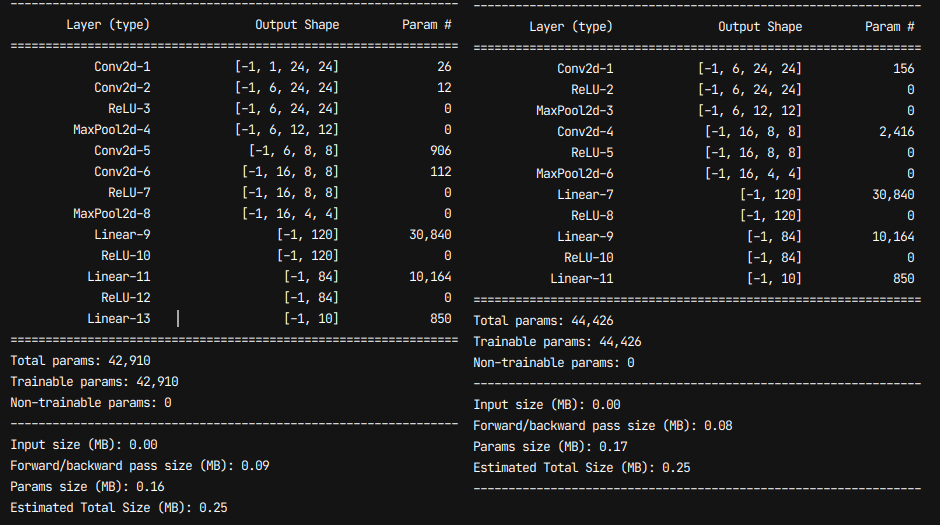The height and width of the screenshot is (525, 940).
Task: Click ReLU-8 in right summary
Action: 592,215
